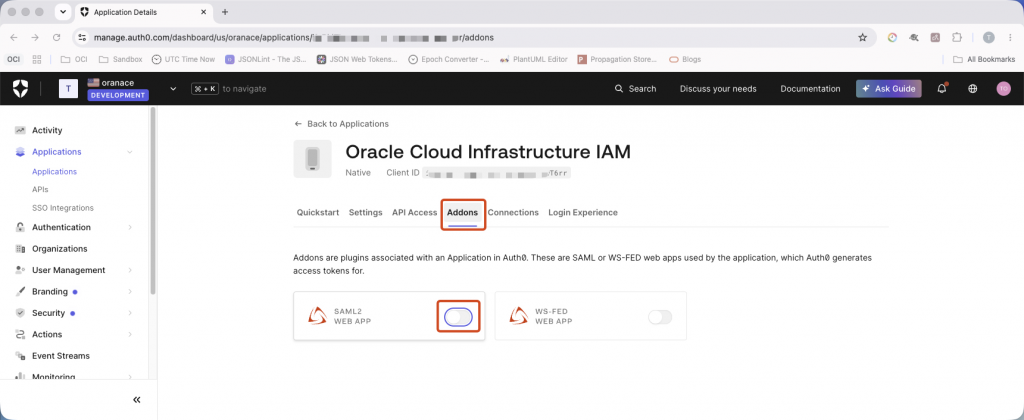Click the sidebar vertical scrollbar
This screenshot has width=1024, height=420.
[x=152, y=201]
